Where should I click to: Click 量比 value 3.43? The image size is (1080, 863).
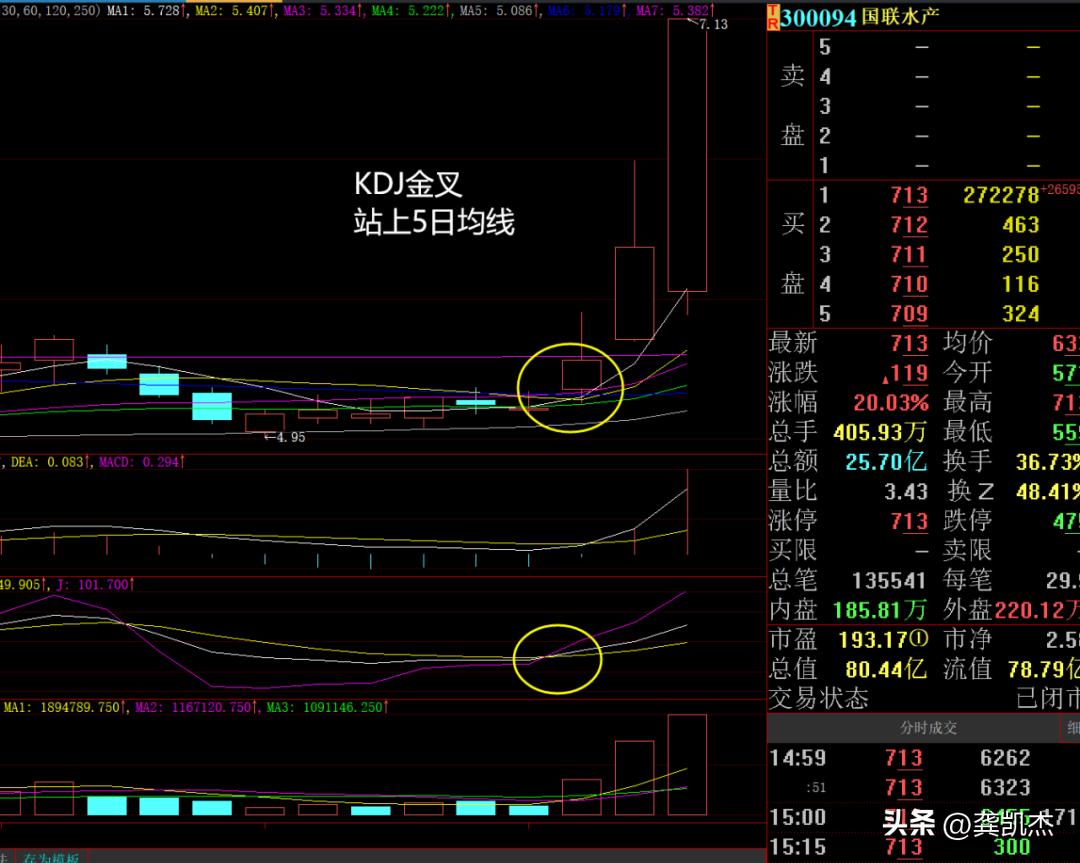click(906, 491)
